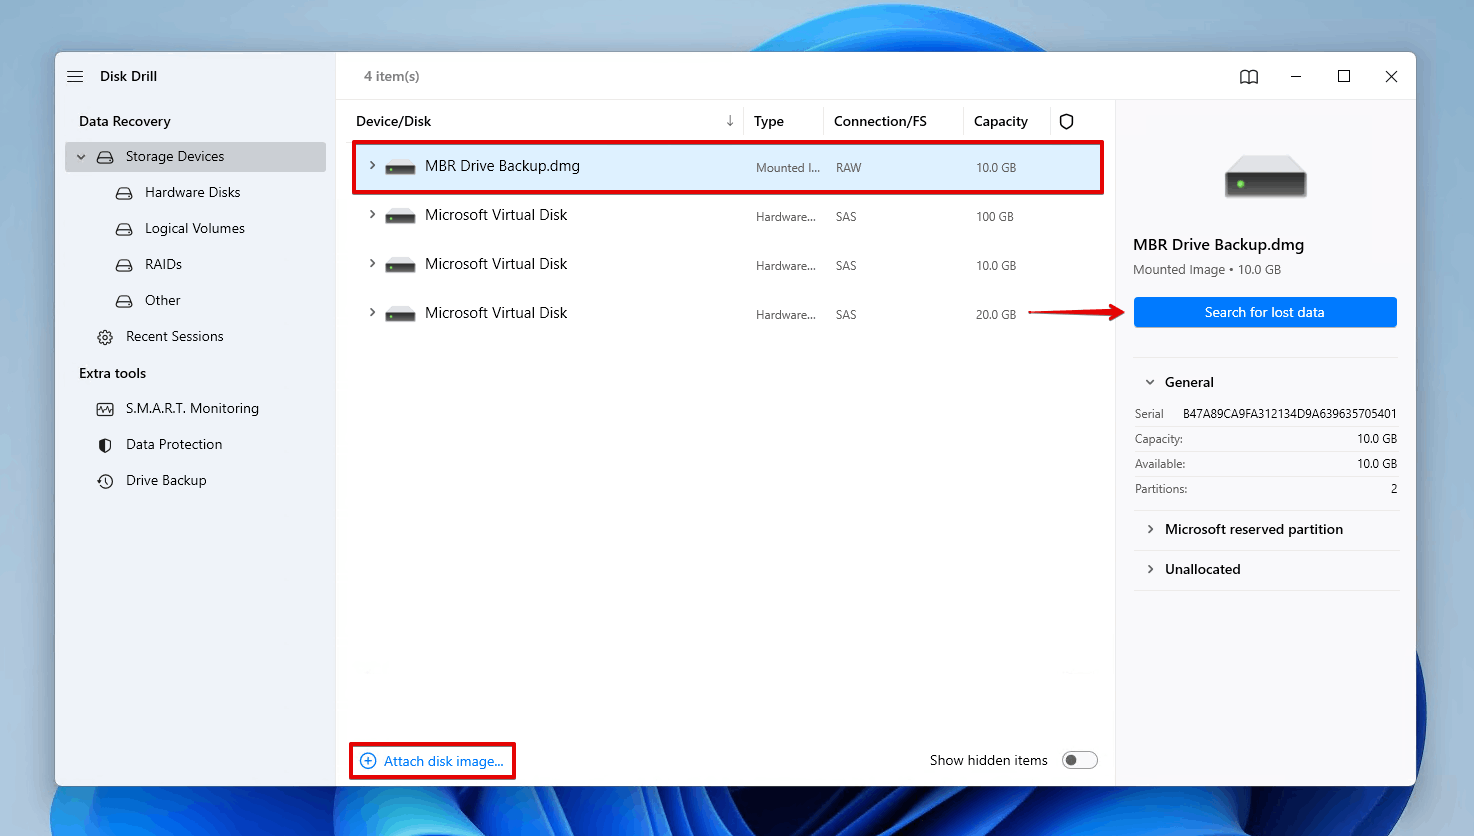Click the plus icon beside Attach disk image
Viewport: 1474px width, 836px height.
click(368, 761)
